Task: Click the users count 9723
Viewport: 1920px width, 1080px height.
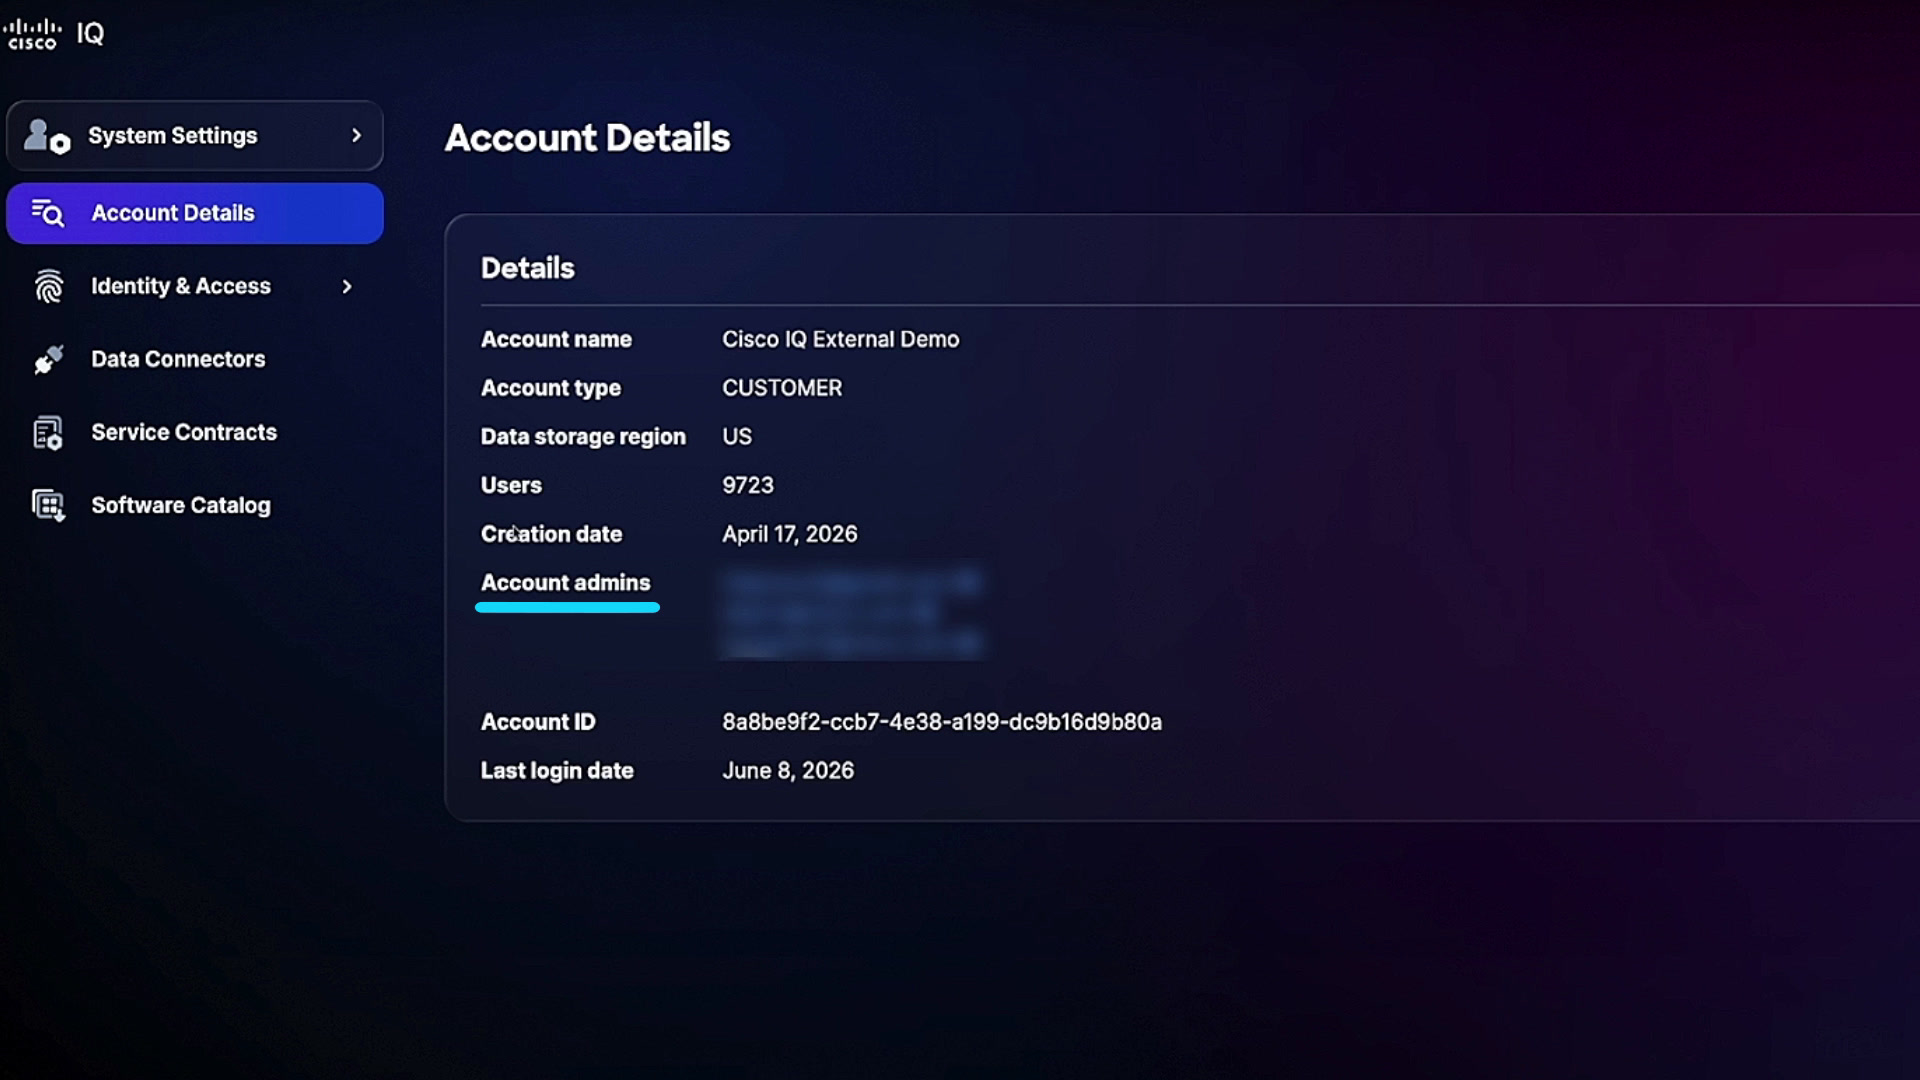Action: click(x=748, y=485)
